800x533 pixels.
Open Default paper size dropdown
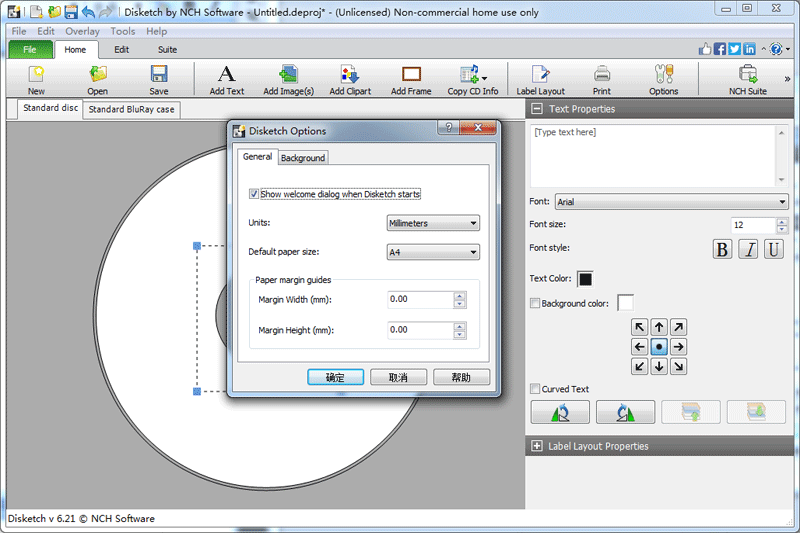433,252
